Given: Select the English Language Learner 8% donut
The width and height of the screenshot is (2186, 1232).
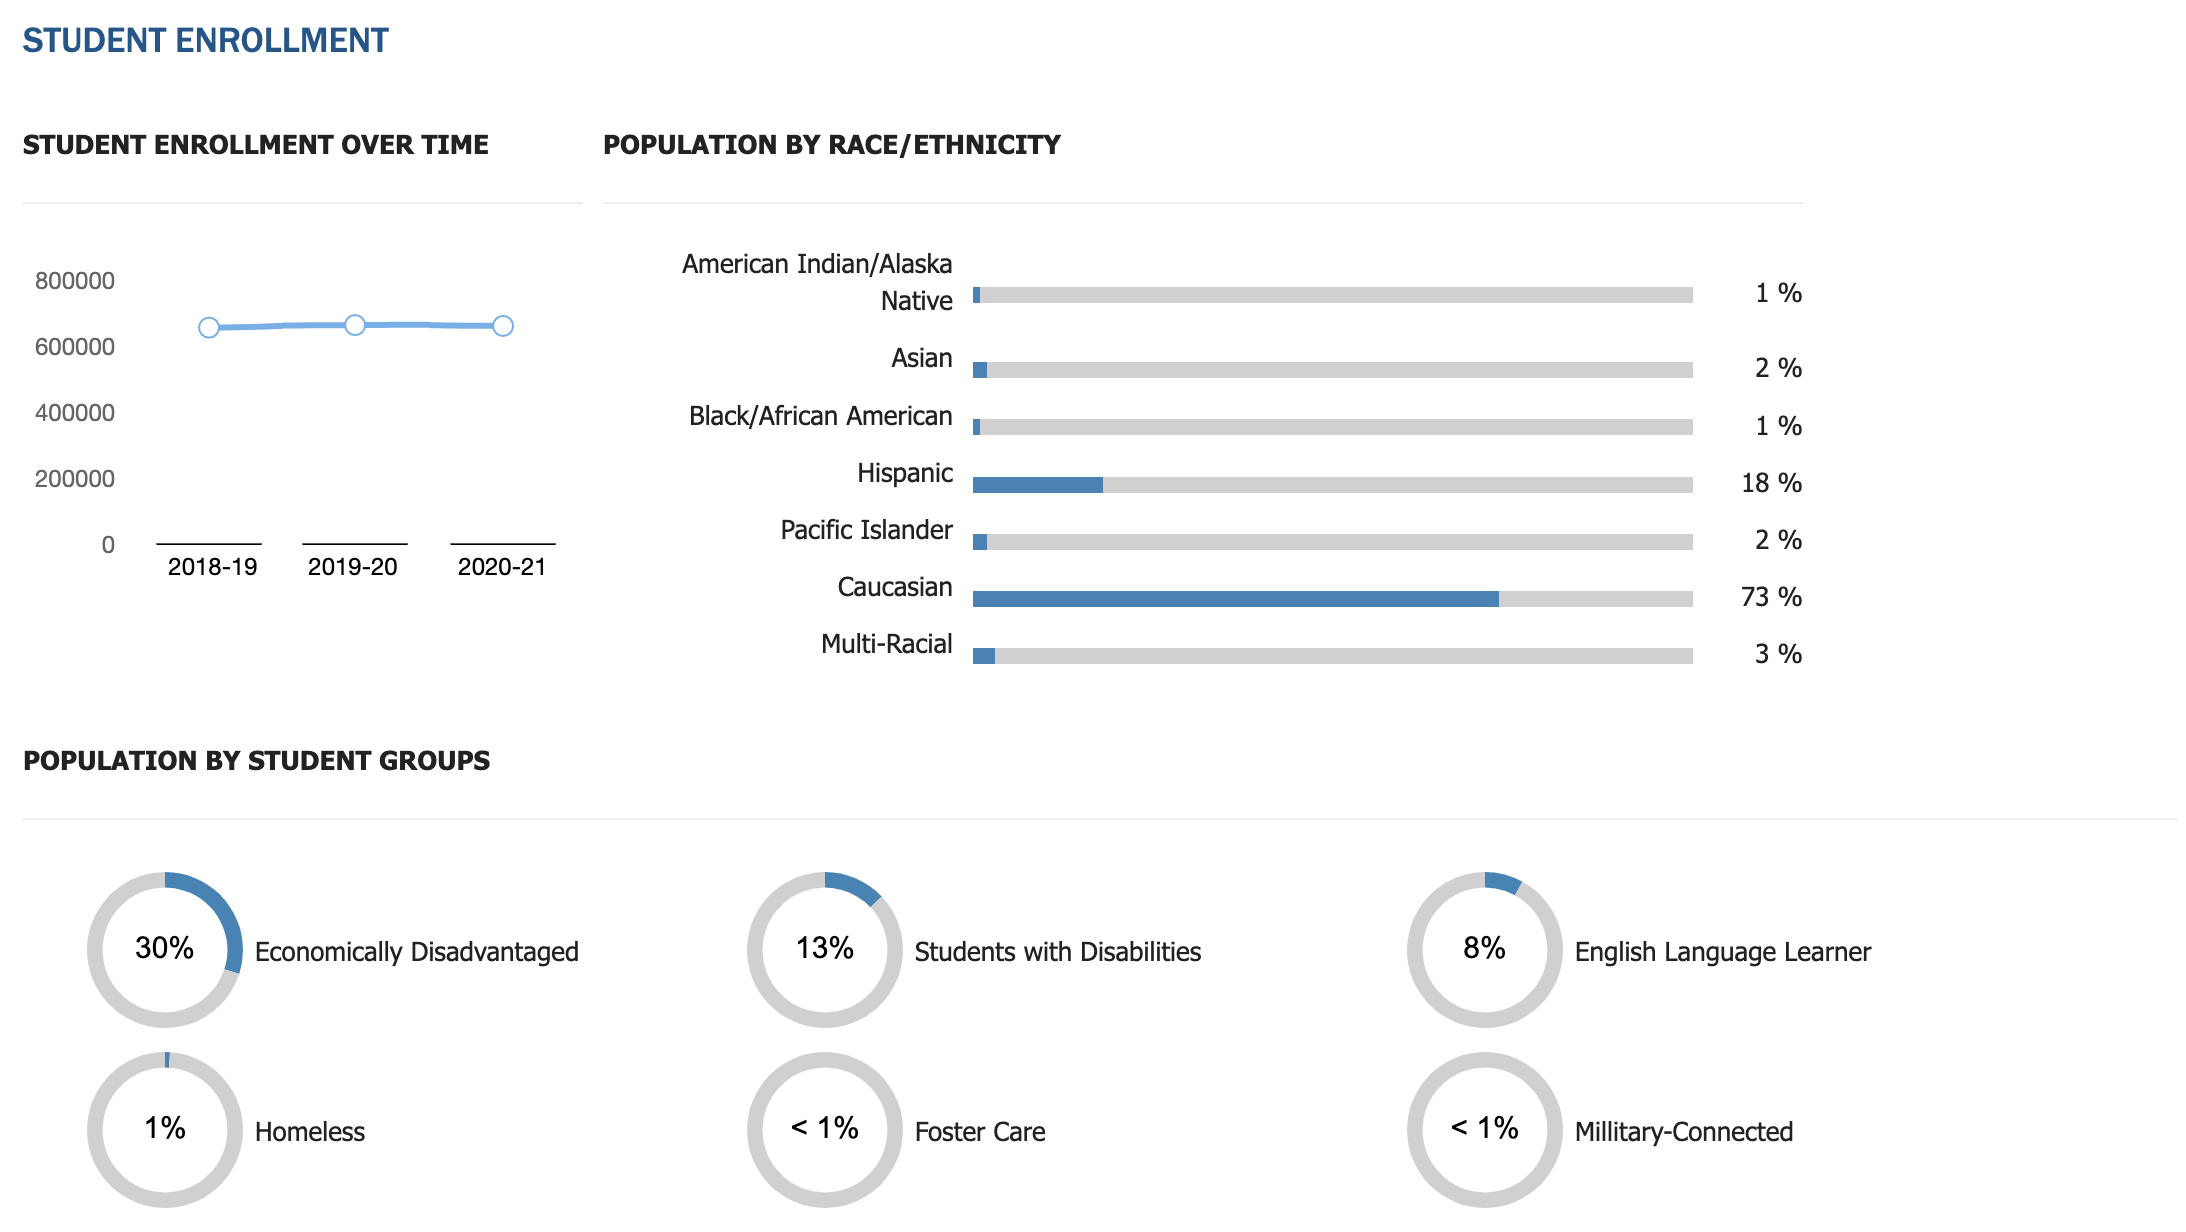Looking at the screenshot, I should pos(1485,950).
